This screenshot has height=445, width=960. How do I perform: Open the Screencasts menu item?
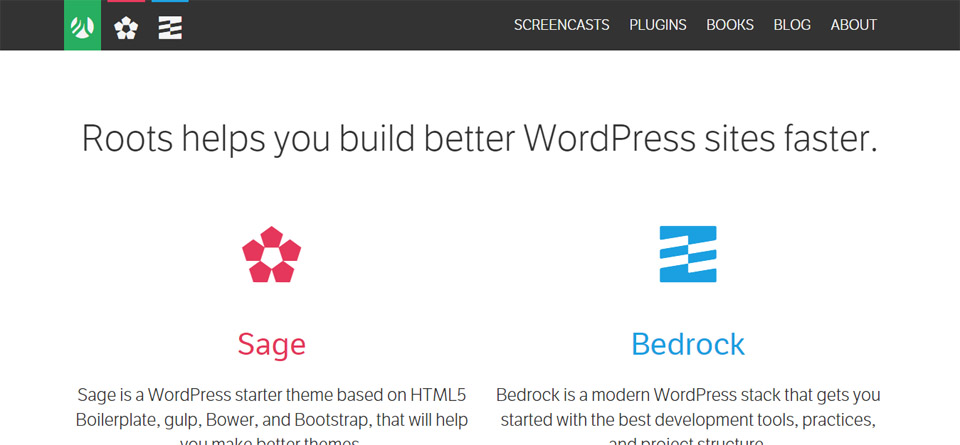click(561, 25)
